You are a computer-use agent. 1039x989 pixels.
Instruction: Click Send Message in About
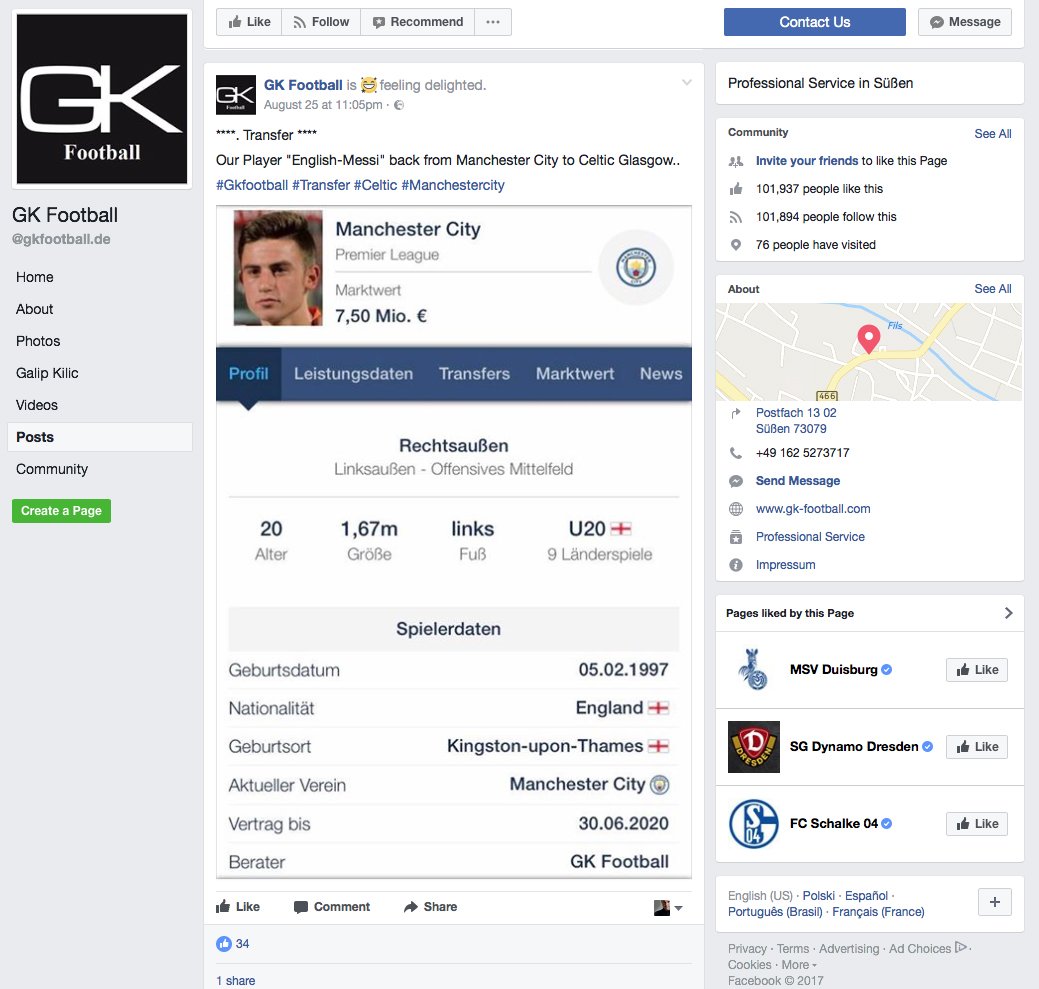coord(798,480)
